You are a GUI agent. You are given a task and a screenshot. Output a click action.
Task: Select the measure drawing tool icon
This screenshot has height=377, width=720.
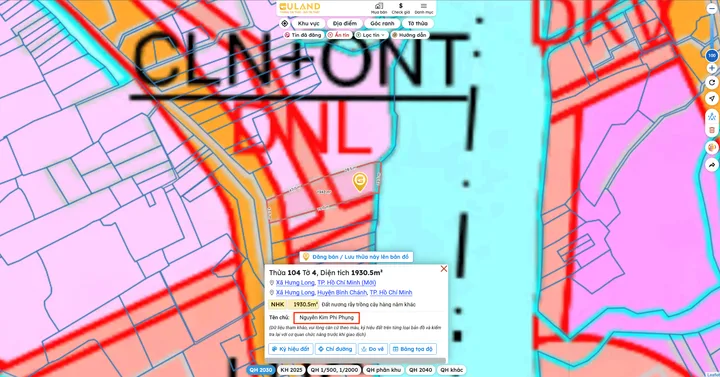tap(712, 117)
